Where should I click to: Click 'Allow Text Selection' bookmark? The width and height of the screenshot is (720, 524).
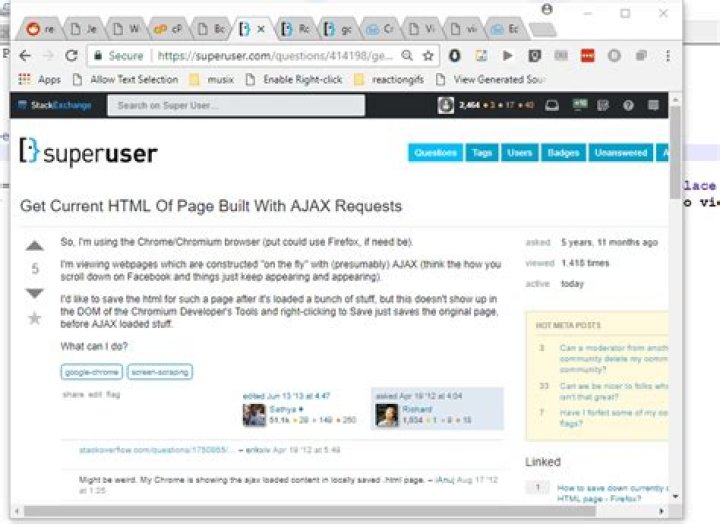pos(126,79)
